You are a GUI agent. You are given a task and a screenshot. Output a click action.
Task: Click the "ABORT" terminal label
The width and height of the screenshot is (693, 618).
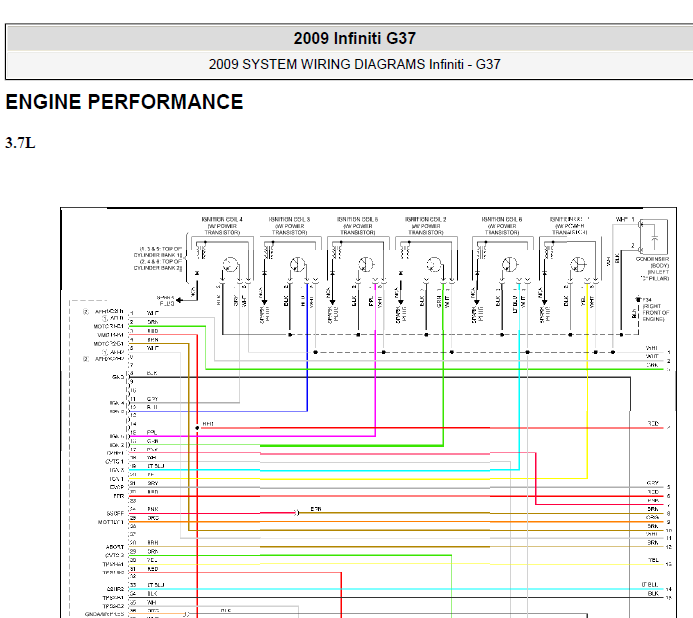pos(115,547)
